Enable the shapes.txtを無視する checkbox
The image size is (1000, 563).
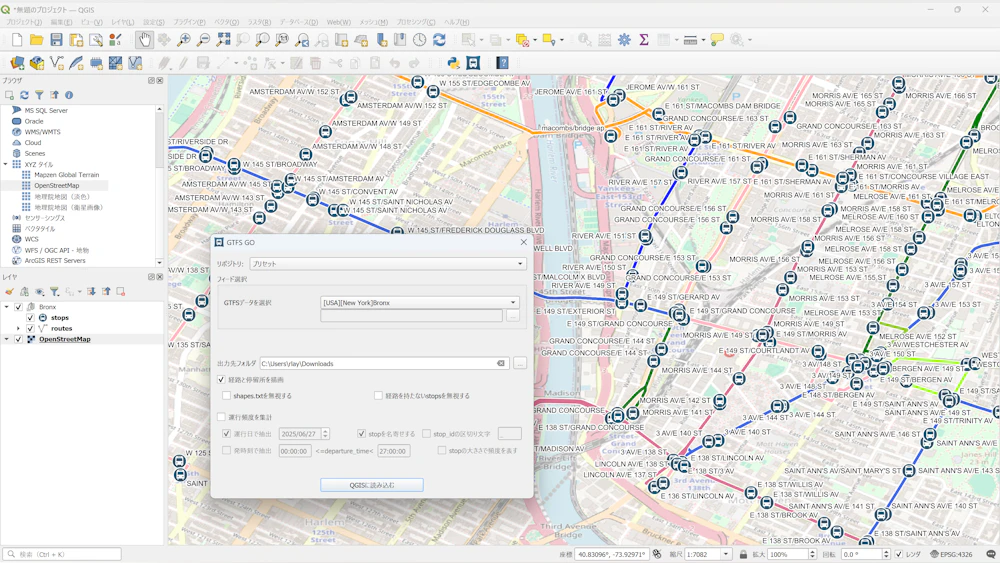(x=227, y=396)
